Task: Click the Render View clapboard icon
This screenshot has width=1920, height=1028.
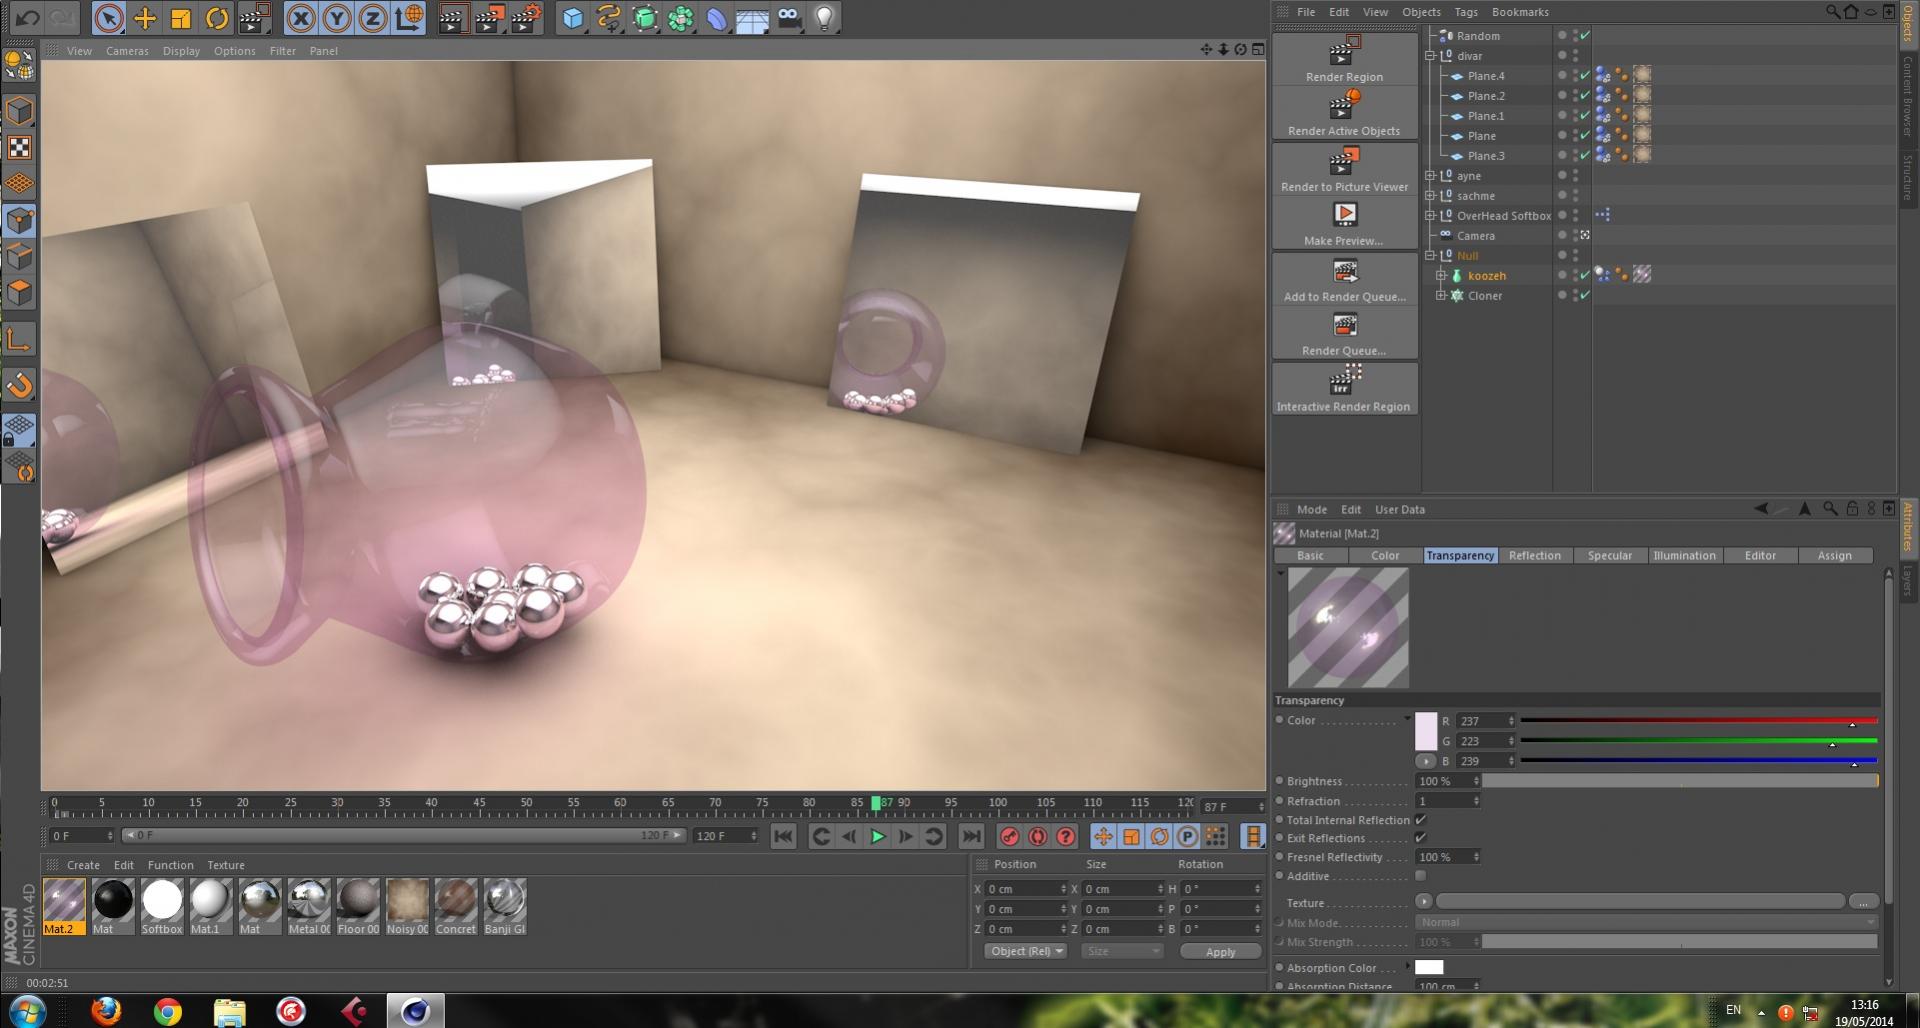Action: click(452, 18)
